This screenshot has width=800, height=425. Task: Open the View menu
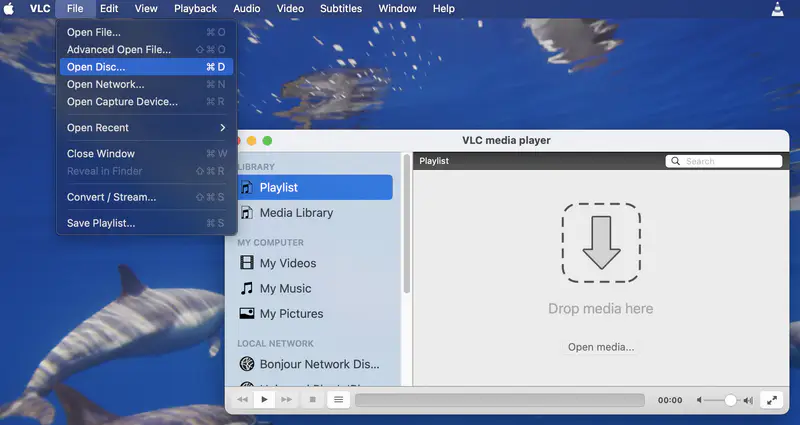coord(146,9)
